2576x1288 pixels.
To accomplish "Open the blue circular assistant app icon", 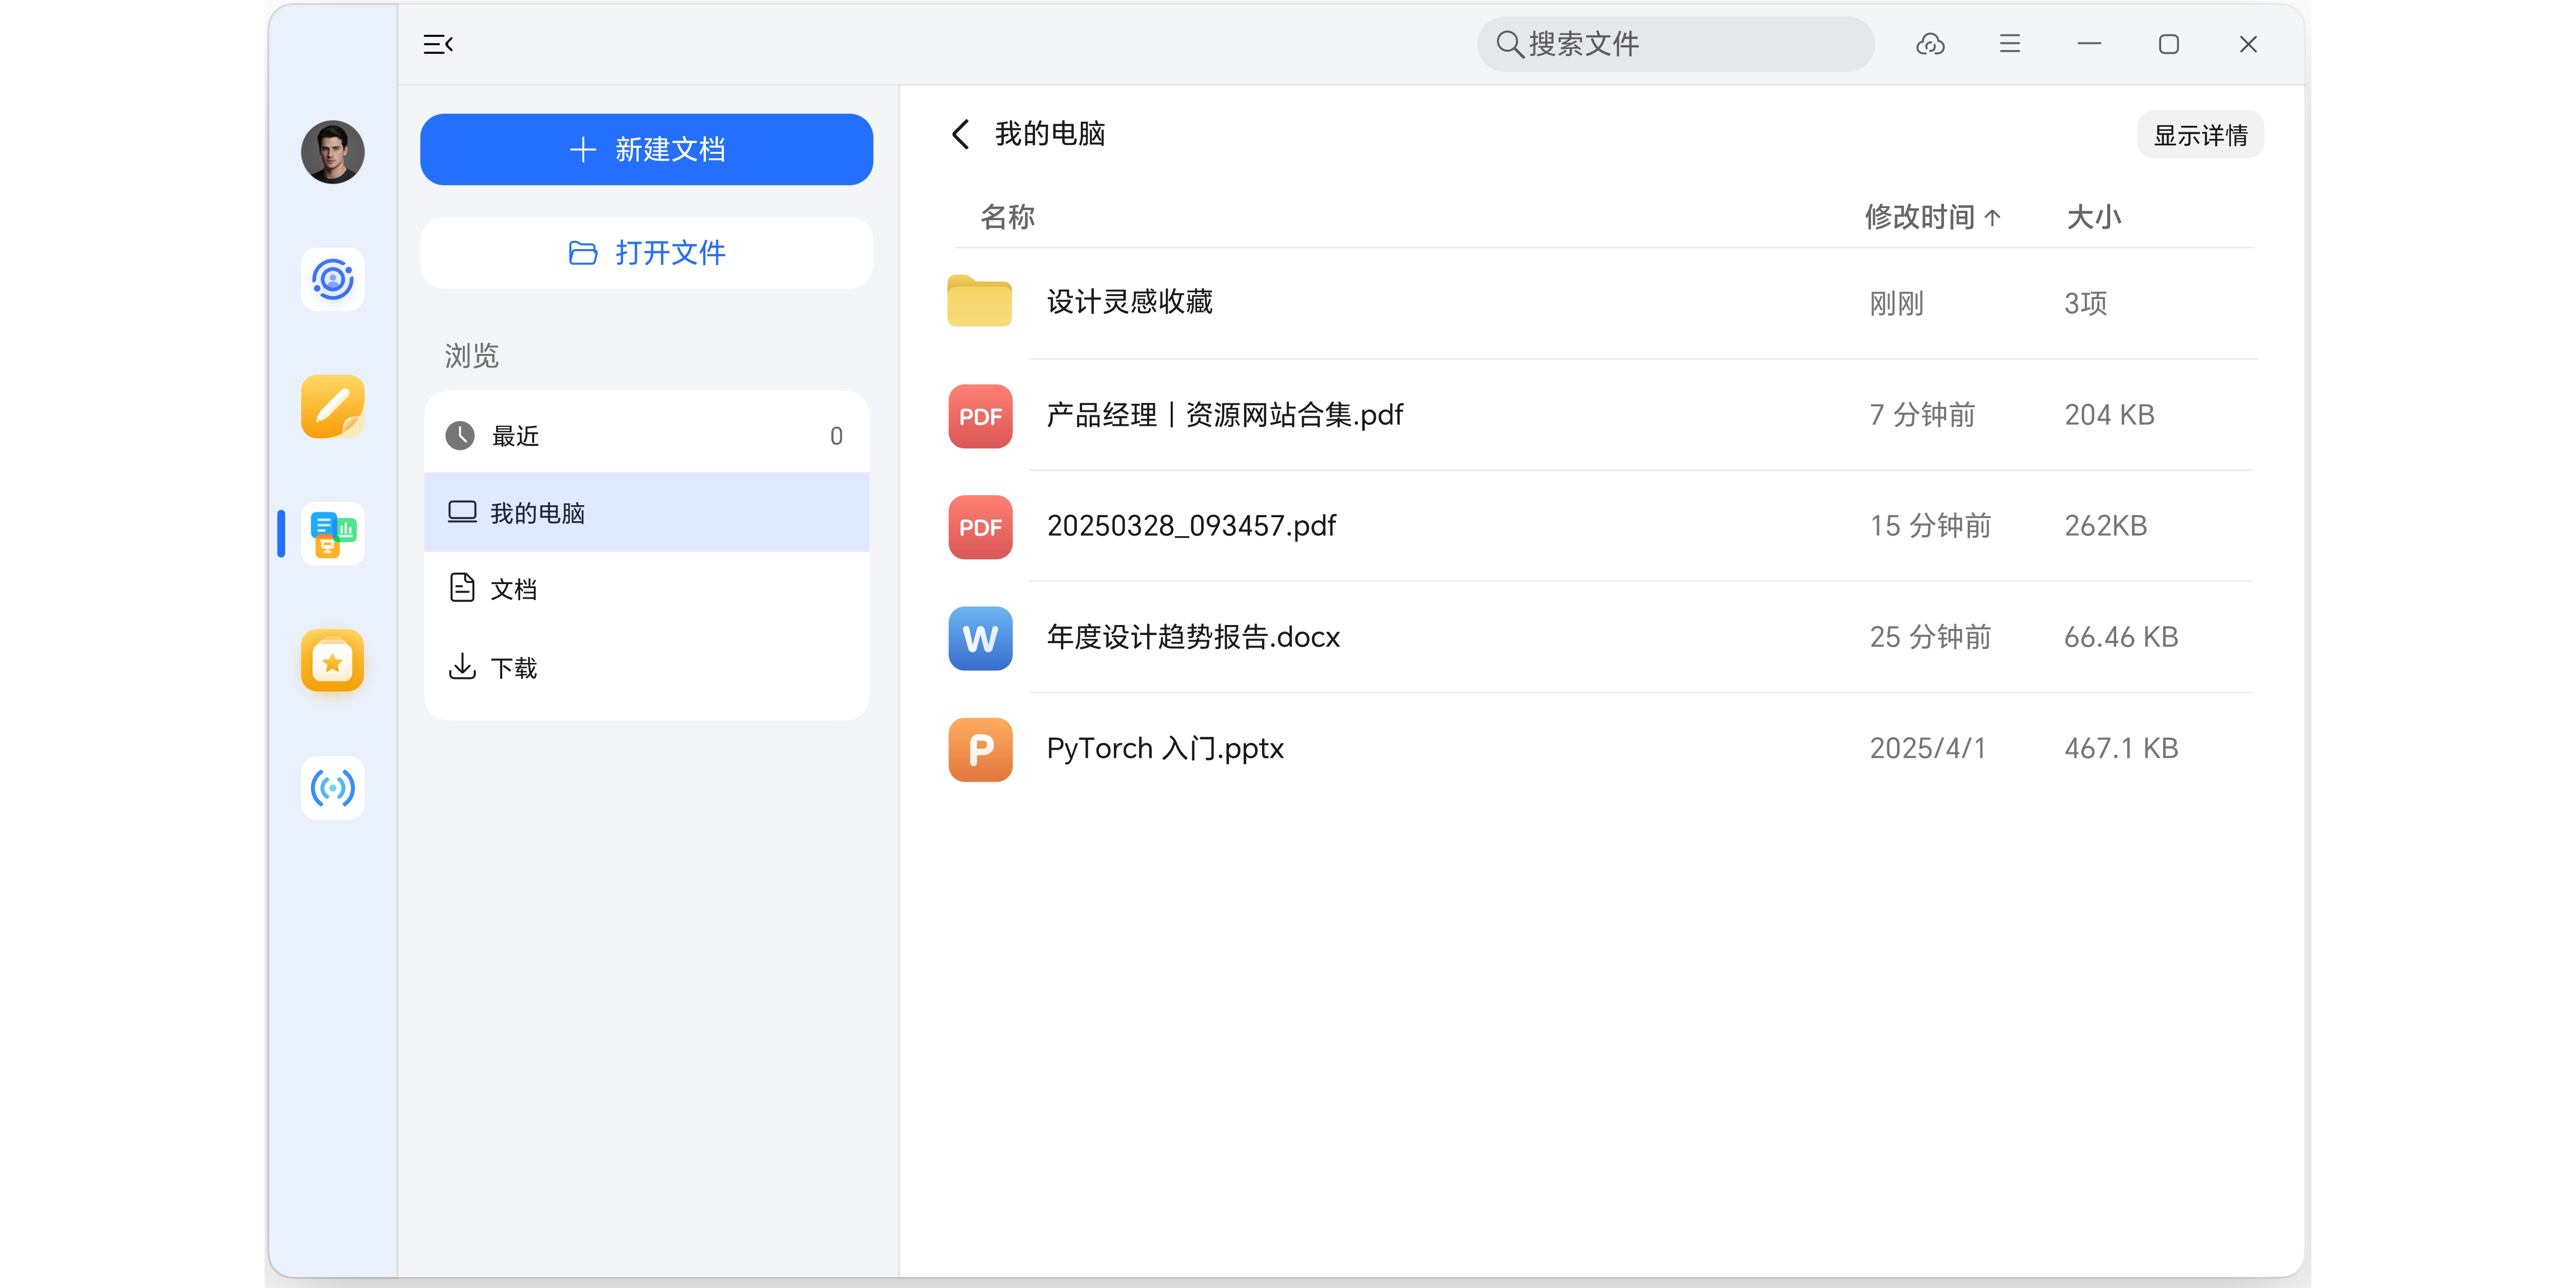I will click(333, 279).
